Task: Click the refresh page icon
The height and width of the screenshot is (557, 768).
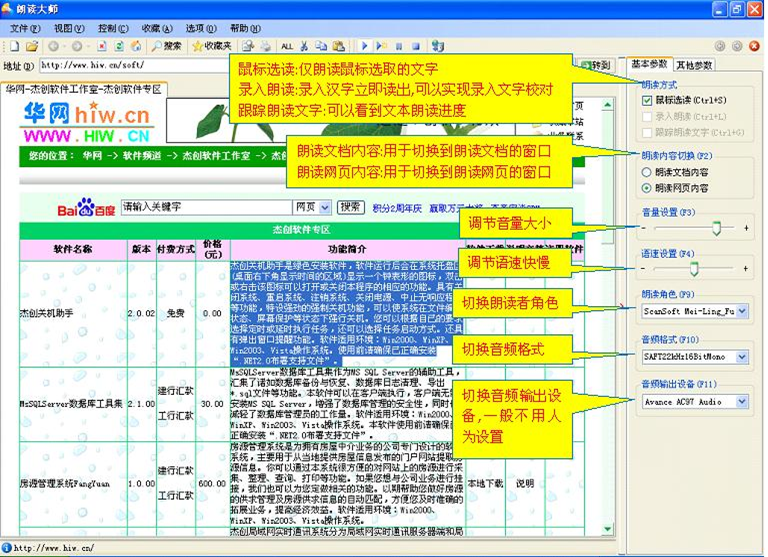Action: coord(119,46)
